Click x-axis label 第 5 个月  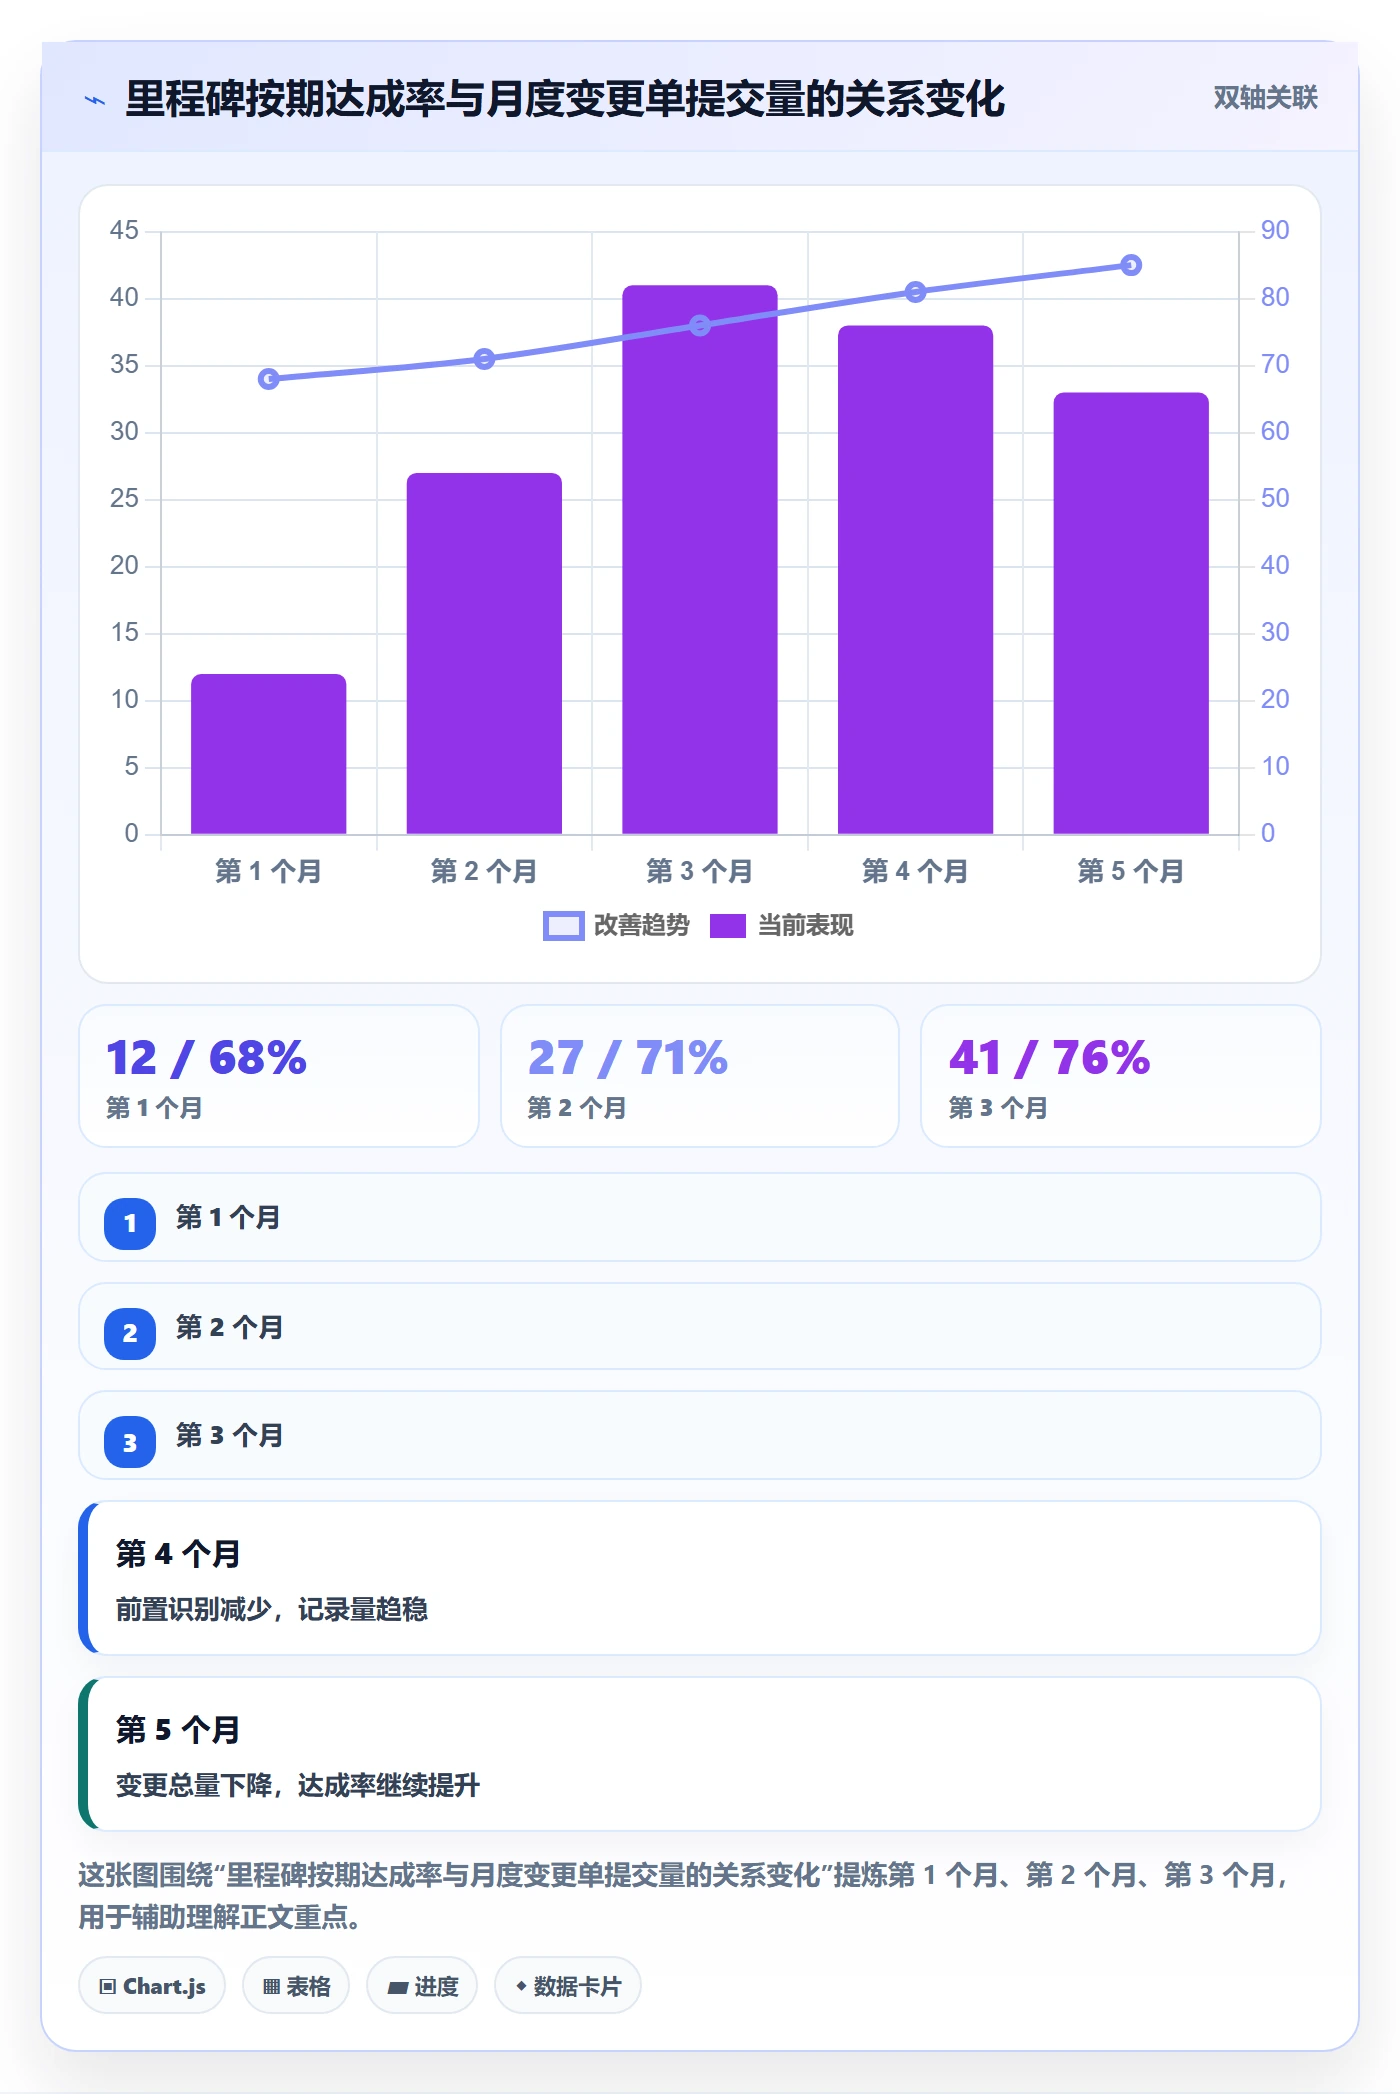point(1131,871)
